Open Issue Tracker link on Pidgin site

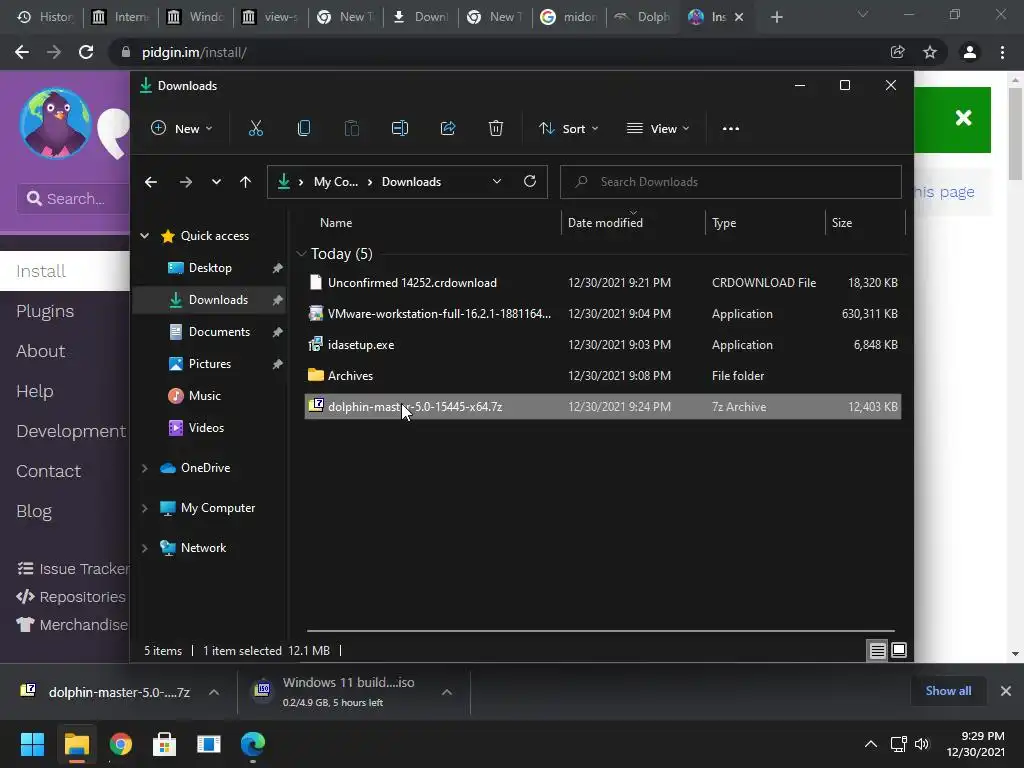tap(73, 569)
